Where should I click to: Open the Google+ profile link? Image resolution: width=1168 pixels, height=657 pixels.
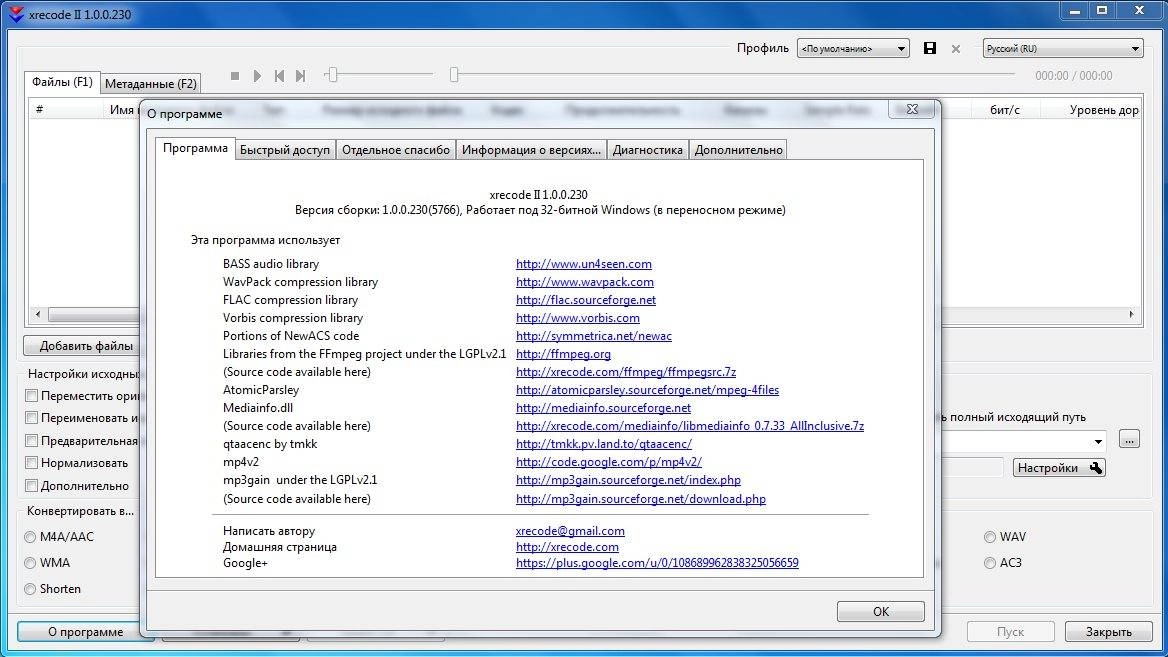point(657,563)
